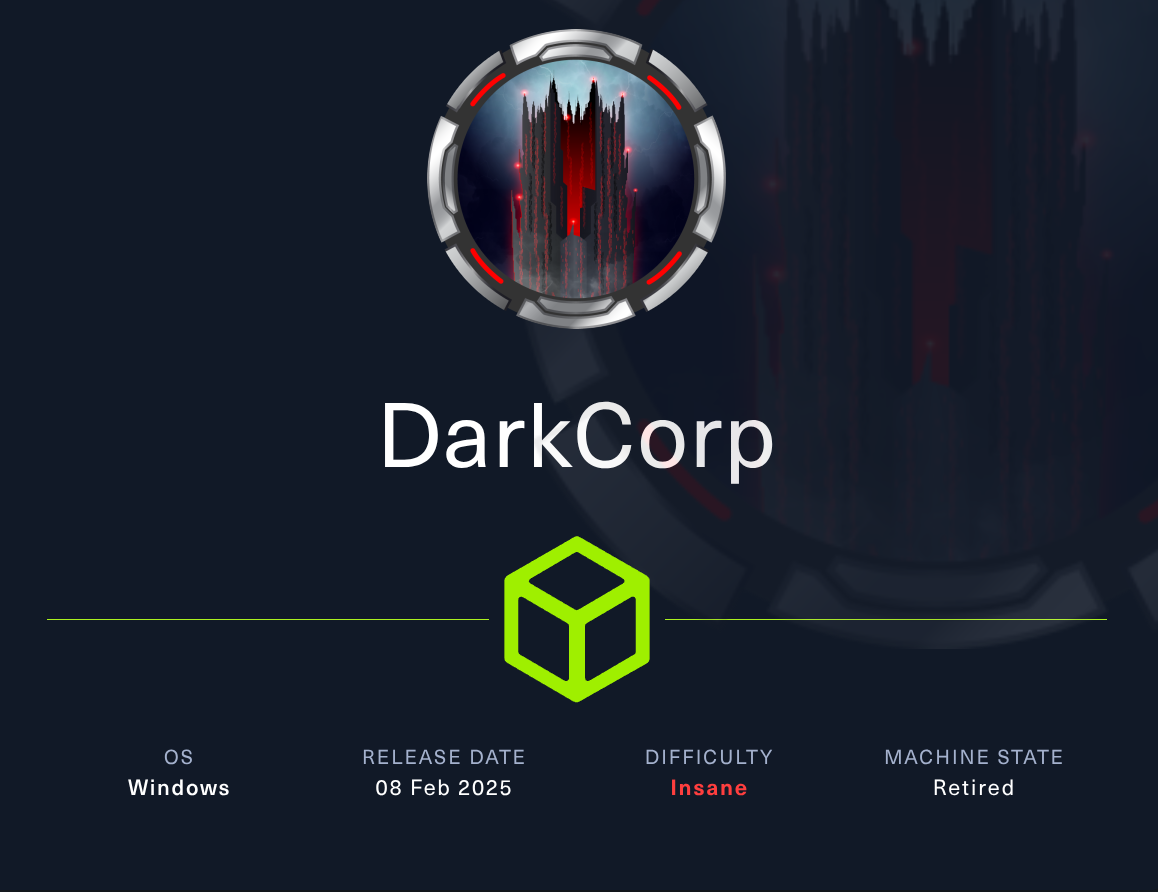Select the DIFFICULTY heading
Viewport: 1158px width, 892px height.
click(x=709, y=757)
